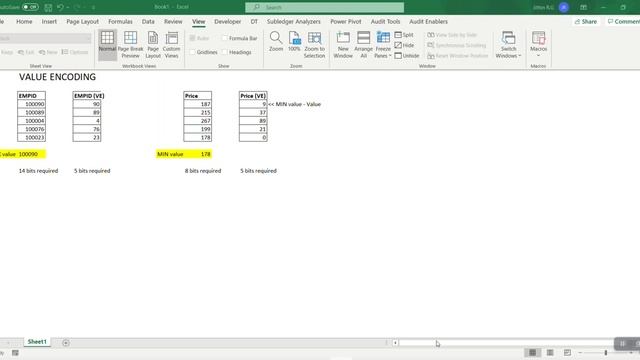Select the Normal workbook view
640x360 pixels.
[x=107, y=44]
